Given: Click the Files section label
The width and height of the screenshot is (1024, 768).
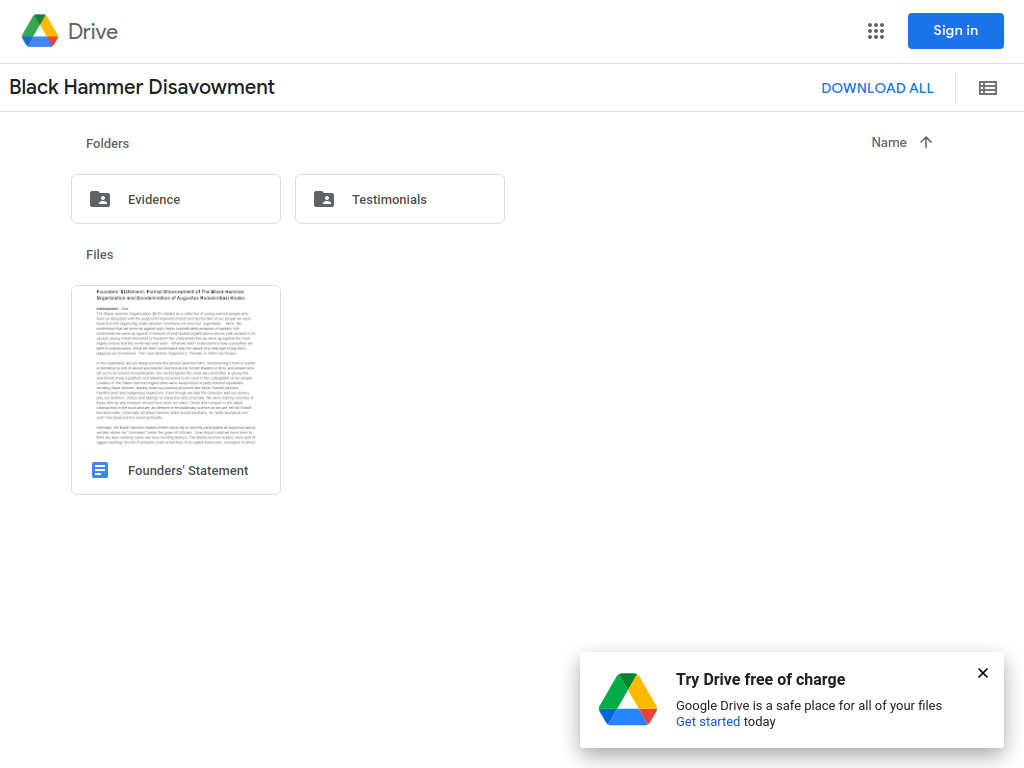Looking at the screenshot, I should 100,255.
